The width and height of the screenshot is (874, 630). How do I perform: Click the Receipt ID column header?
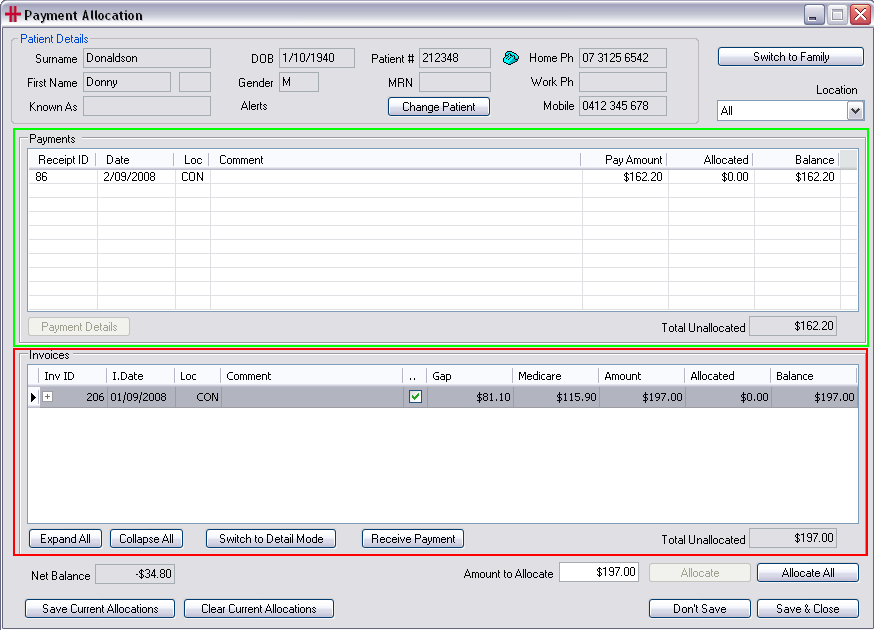(62, 160)
